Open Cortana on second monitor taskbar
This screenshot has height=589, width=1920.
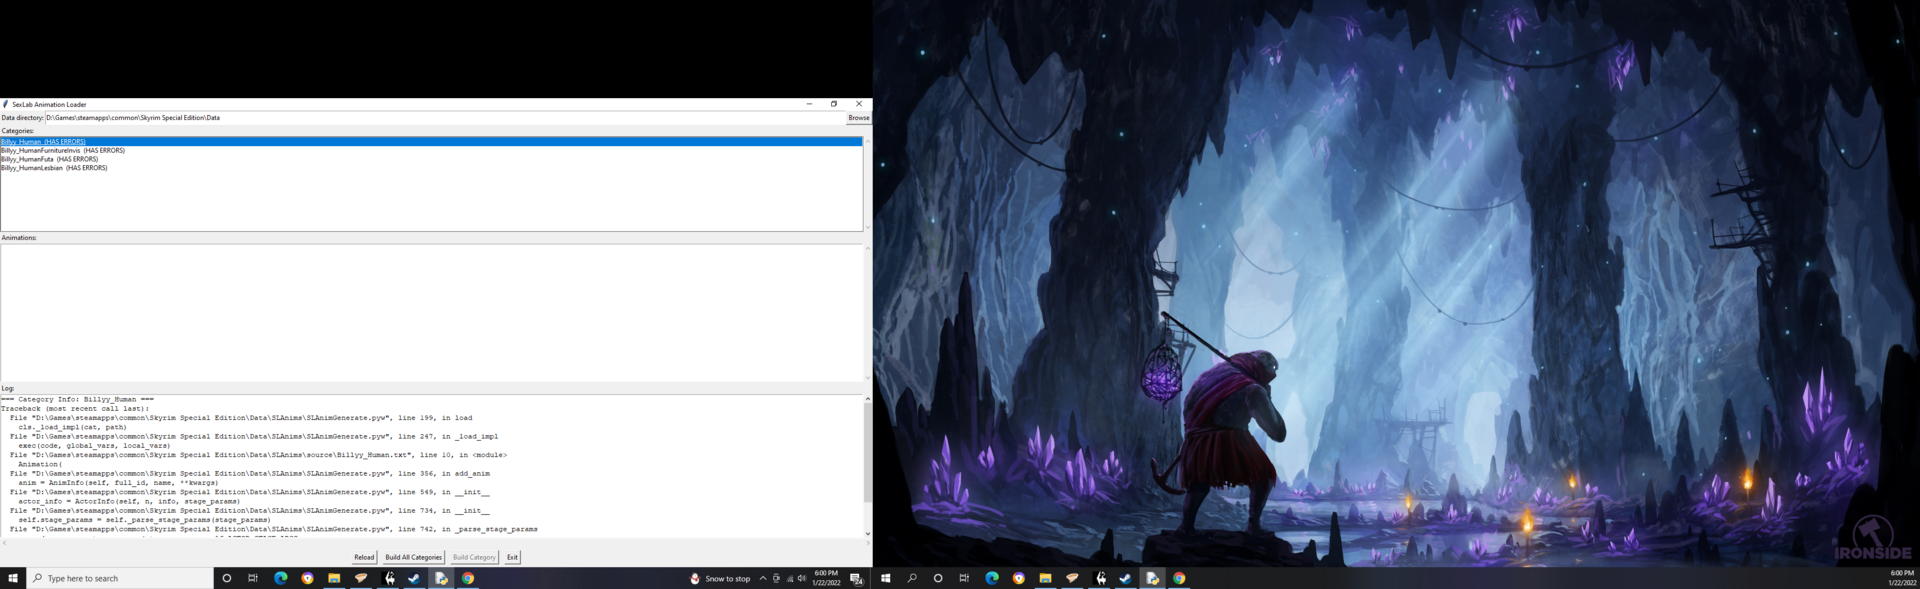[x=938, y=578]
